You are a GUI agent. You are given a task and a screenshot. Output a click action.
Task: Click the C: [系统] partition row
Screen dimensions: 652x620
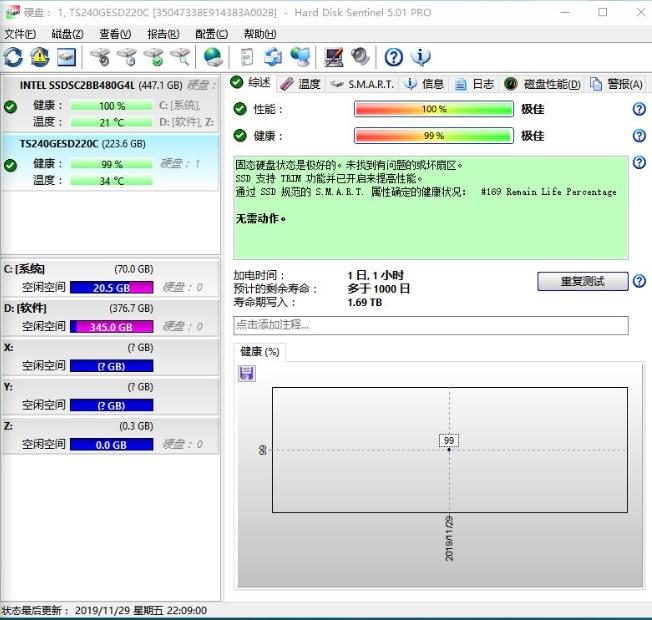tap(110, 278)
